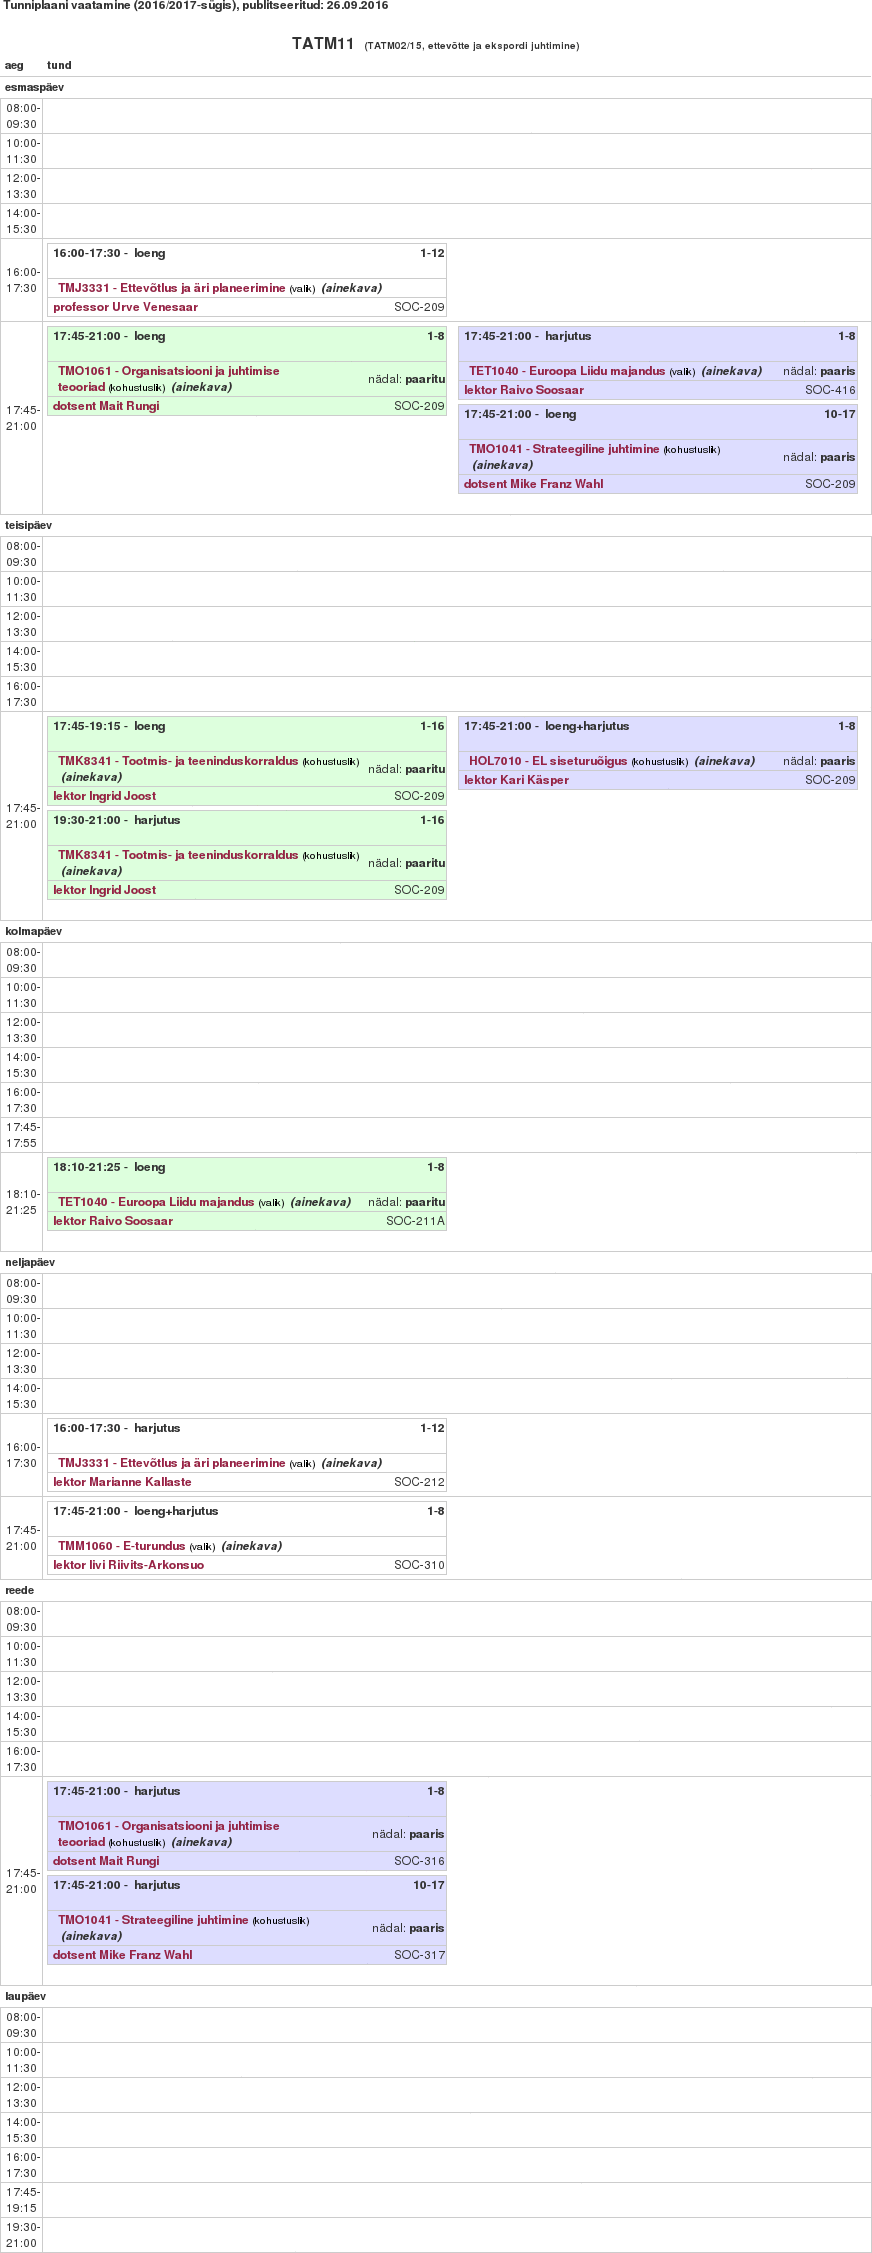Open lektor Marianne Kallaste's link

tap(122, 1482)
